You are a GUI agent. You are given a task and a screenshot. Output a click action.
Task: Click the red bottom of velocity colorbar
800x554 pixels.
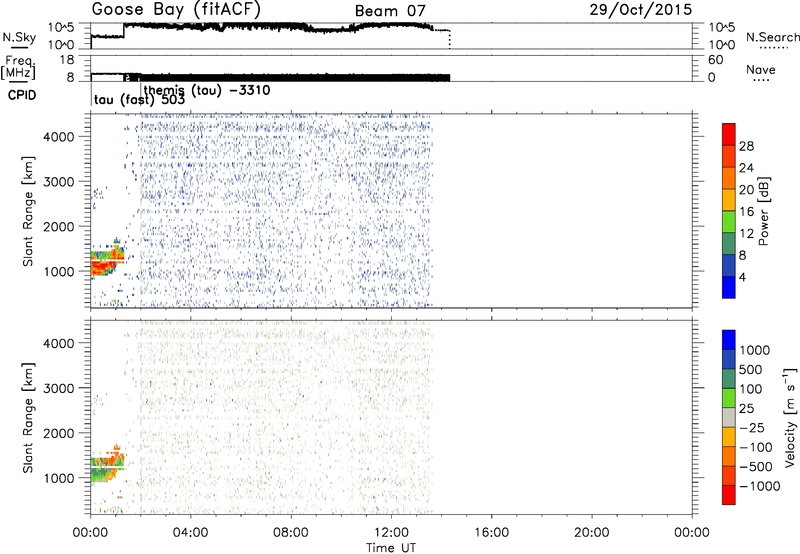[729, 495]
